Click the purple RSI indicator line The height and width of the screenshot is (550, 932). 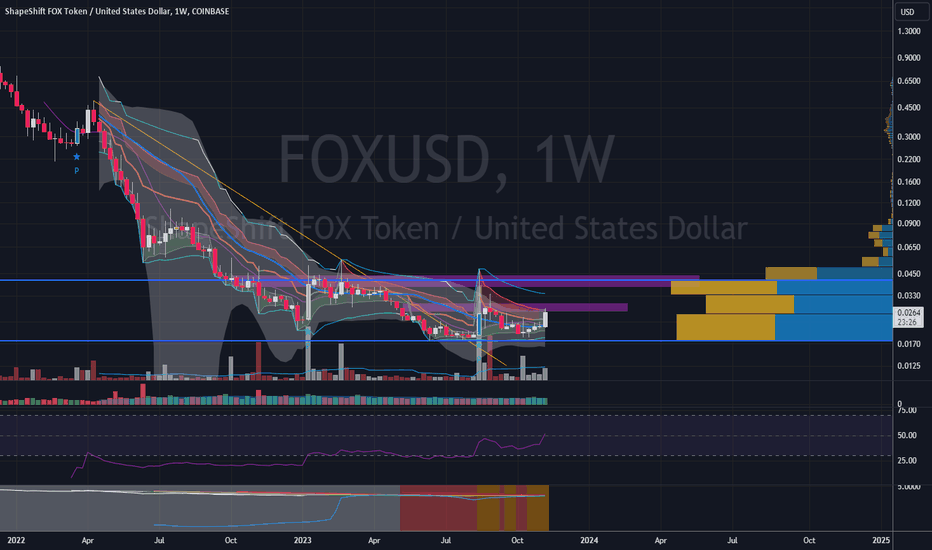(x=309, y=455)
